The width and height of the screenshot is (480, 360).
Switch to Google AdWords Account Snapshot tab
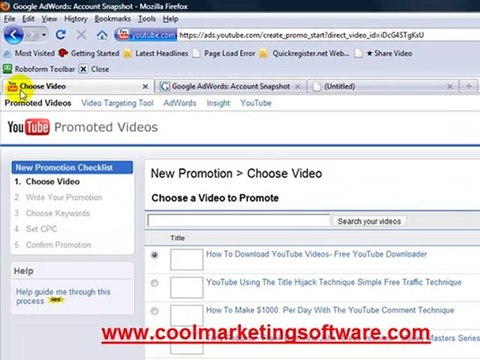(x=230, y=86)
